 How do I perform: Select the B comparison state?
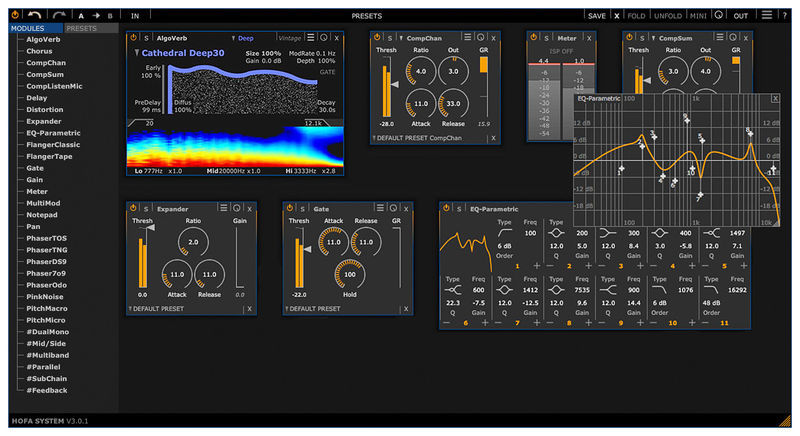tap(110, 16)
